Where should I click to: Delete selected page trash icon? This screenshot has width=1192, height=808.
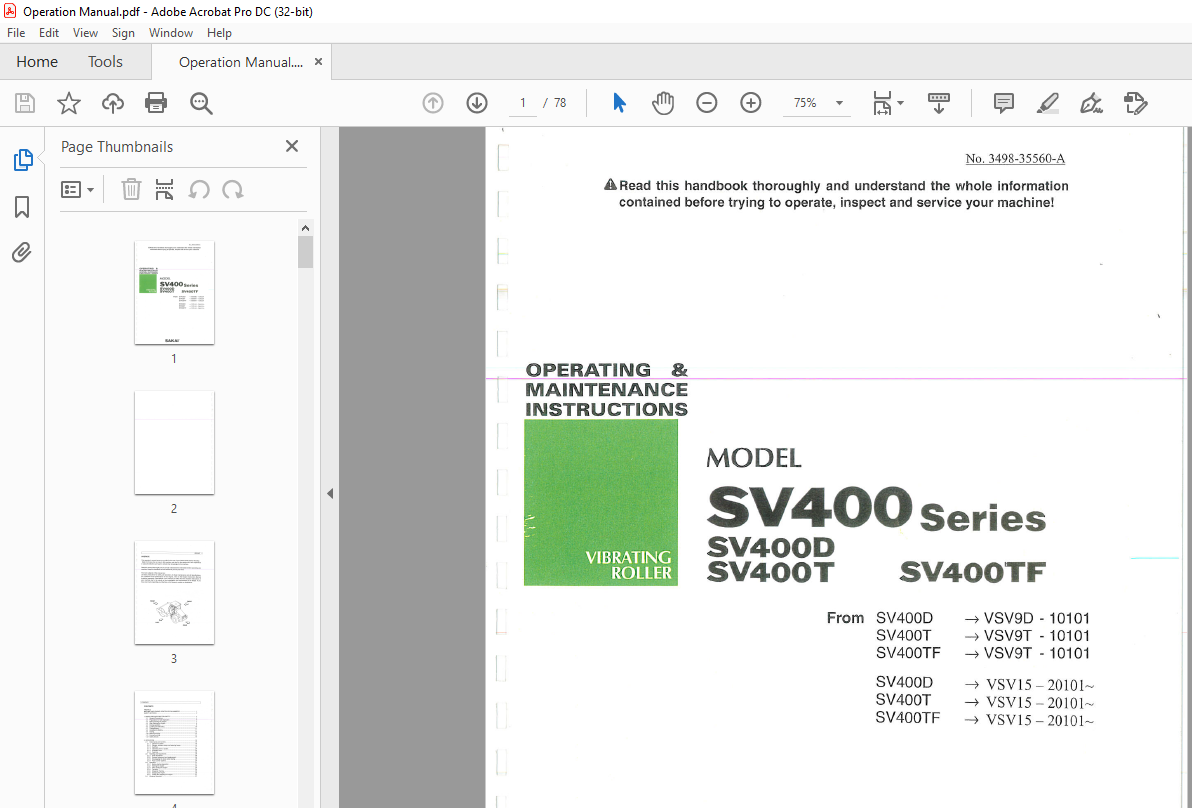click(x=132, y=189)
